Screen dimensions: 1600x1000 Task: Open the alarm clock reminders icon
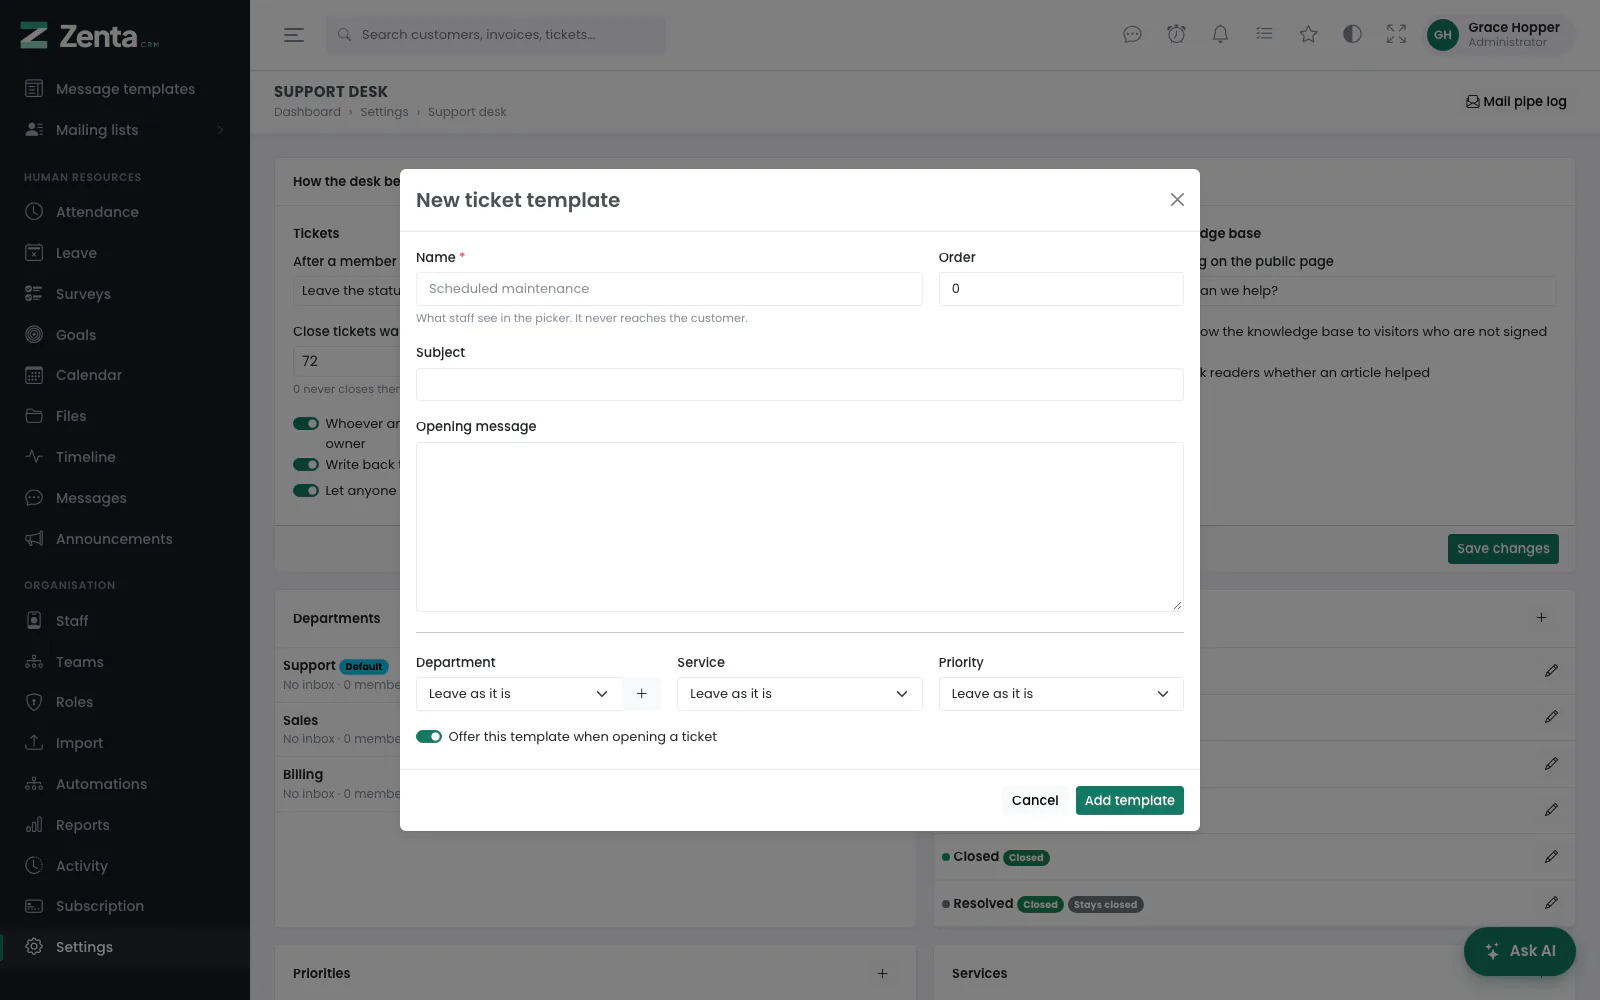[x=1176, y=35]
